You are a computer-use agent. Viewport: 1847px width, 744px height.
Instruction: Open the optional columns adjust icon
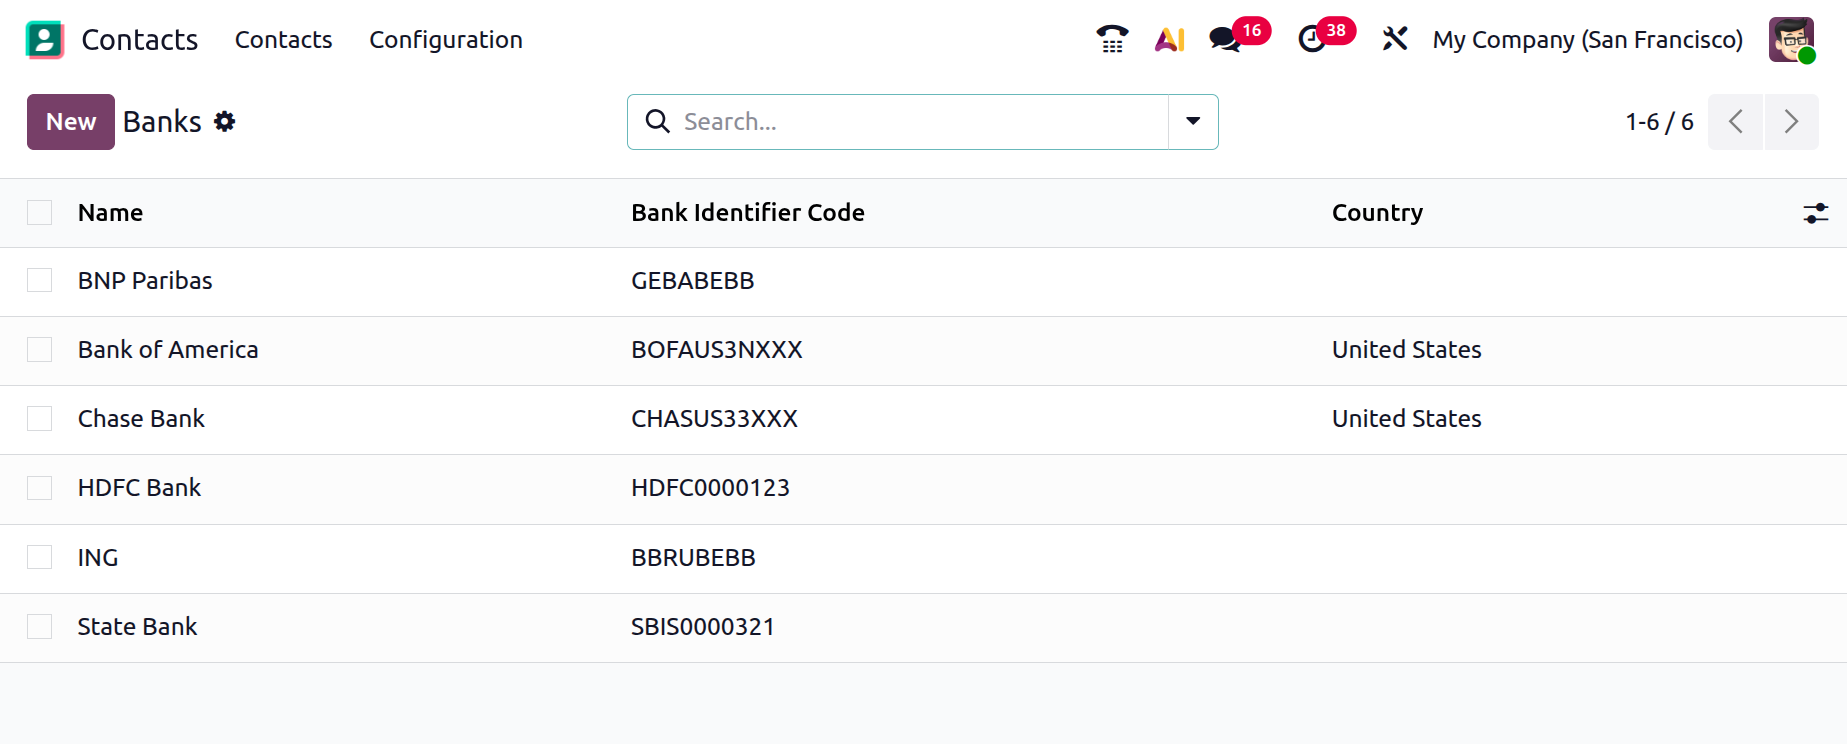pyautogui.click(x=1815, y=213)
